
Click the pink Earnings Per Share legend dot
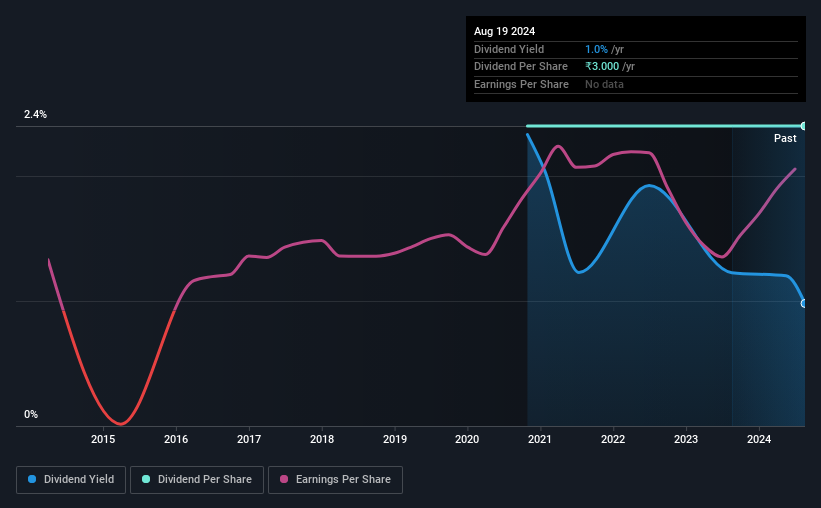284,479
